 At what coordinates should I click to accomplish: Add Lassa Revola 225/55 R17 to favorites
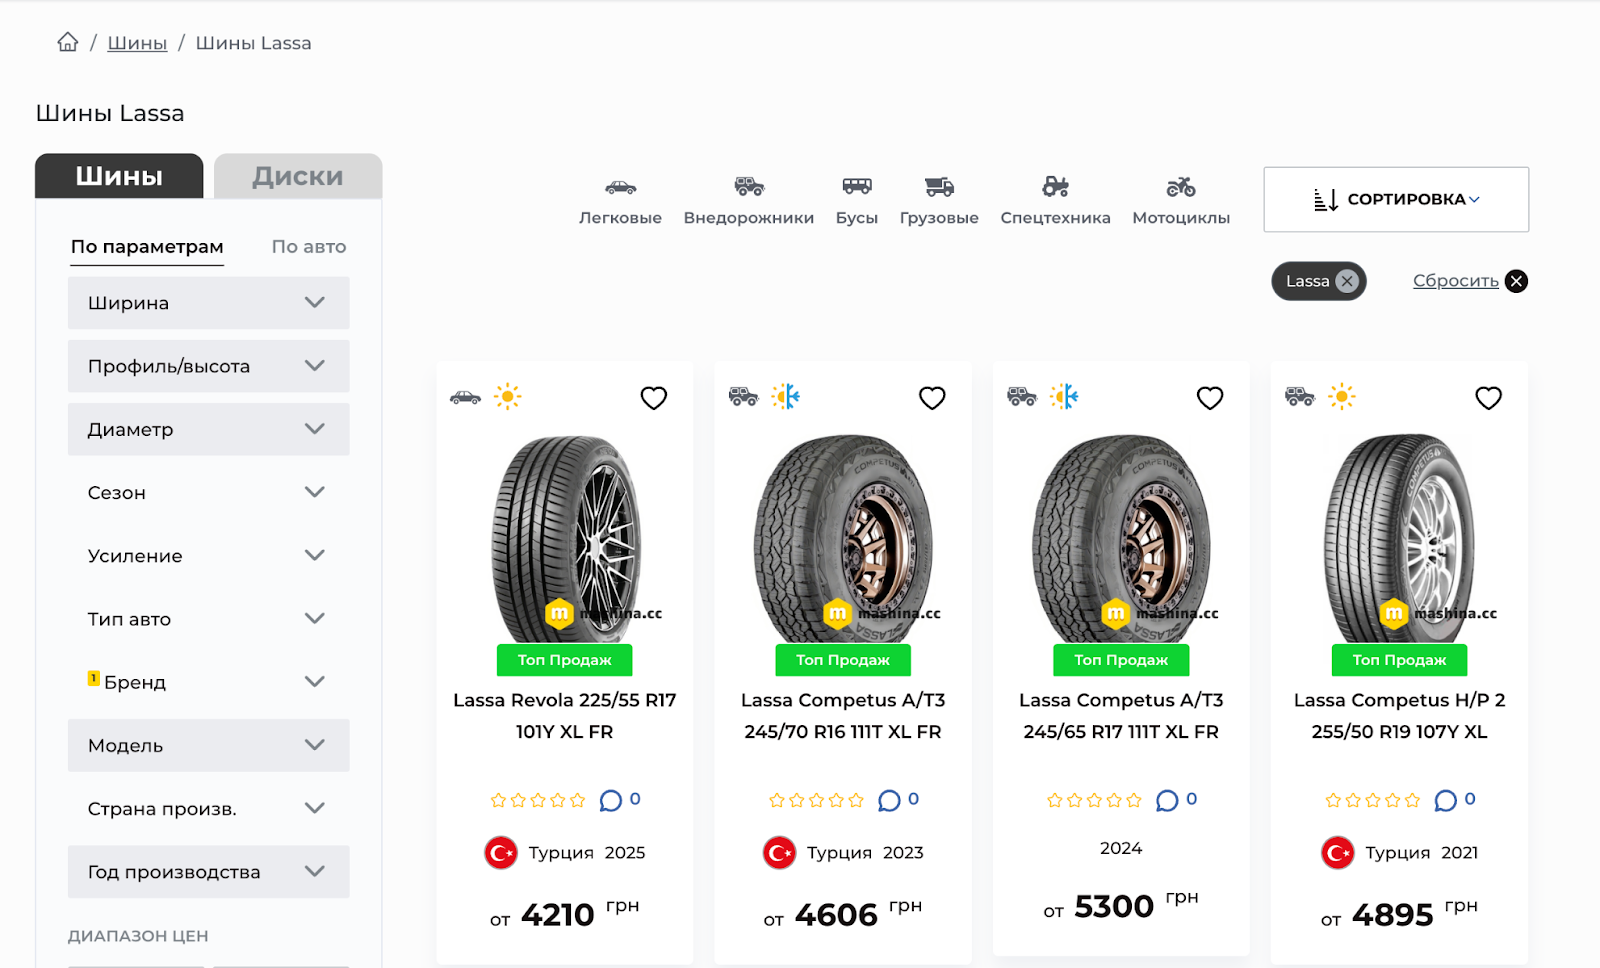pyautogui.click(x=653, y=398)
